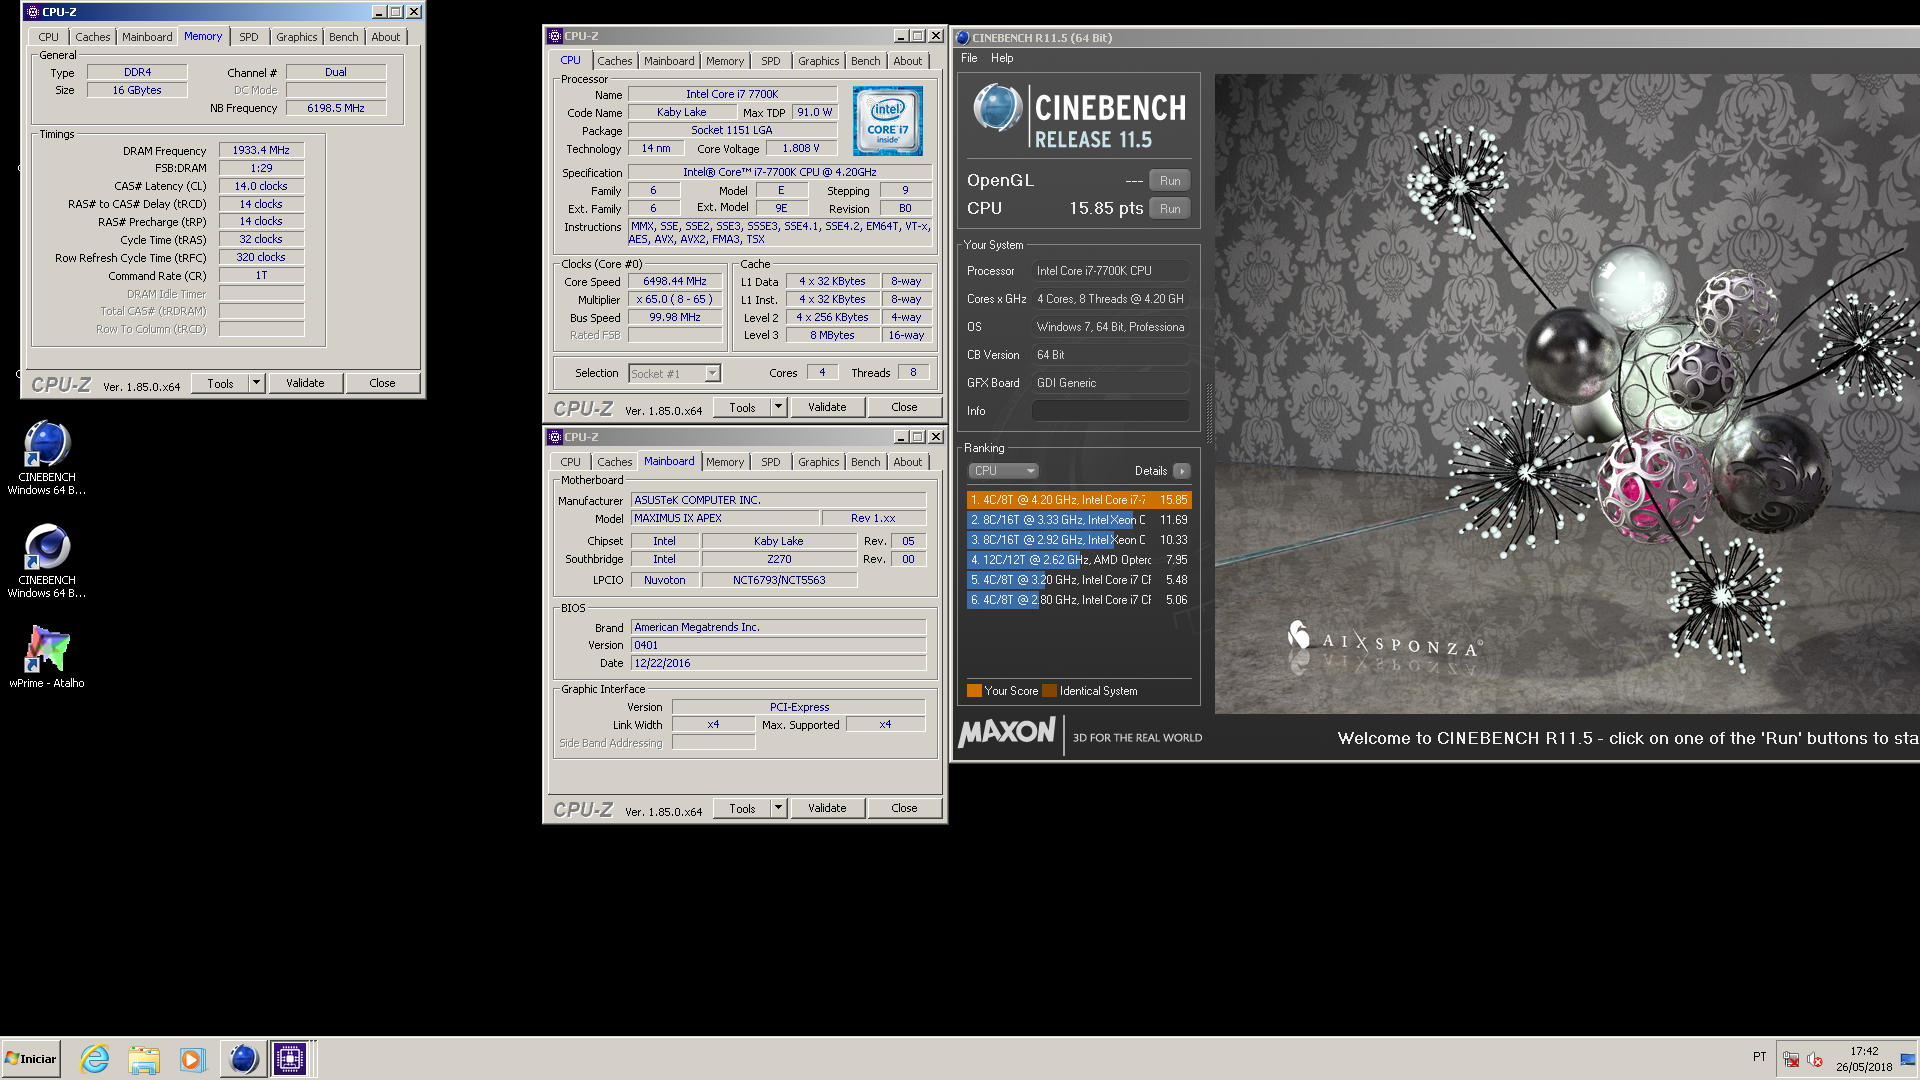Open Windows Media Player from taskbar
The height and width of the screenshot is (1080, 1920).
click(x=191, y=1059)
